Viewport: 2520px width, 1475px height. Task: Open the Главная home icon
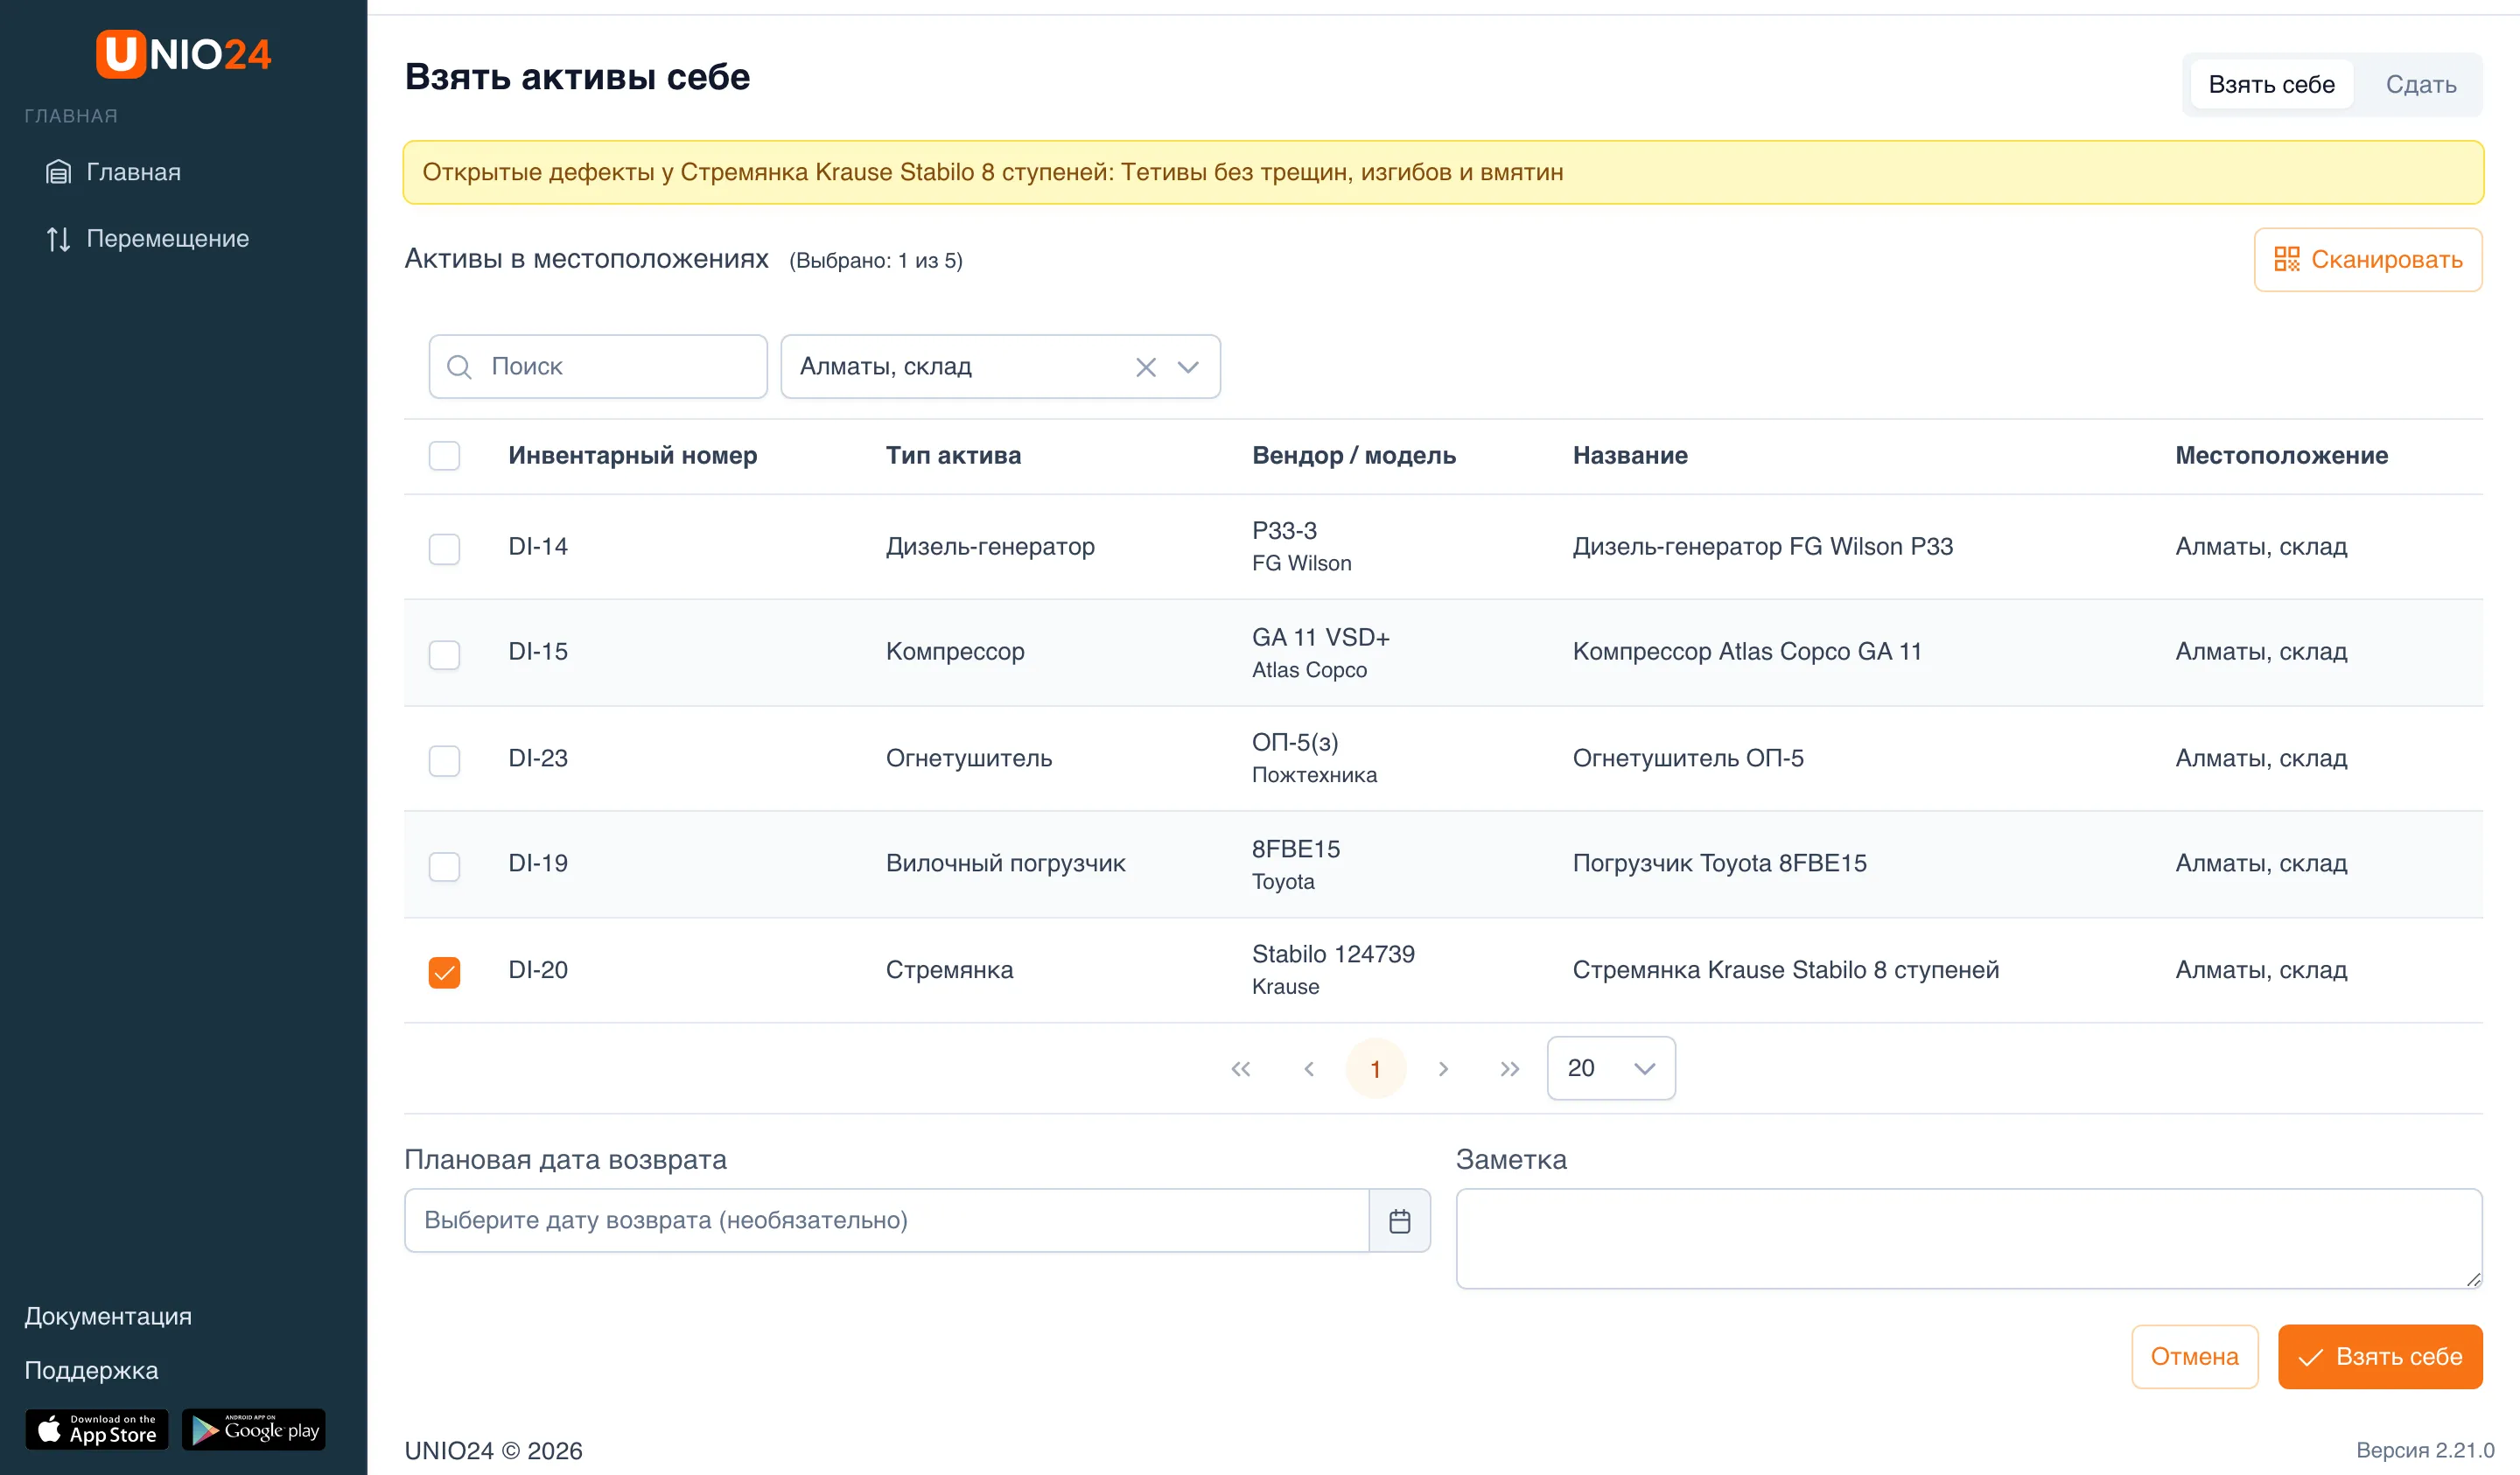58,172
